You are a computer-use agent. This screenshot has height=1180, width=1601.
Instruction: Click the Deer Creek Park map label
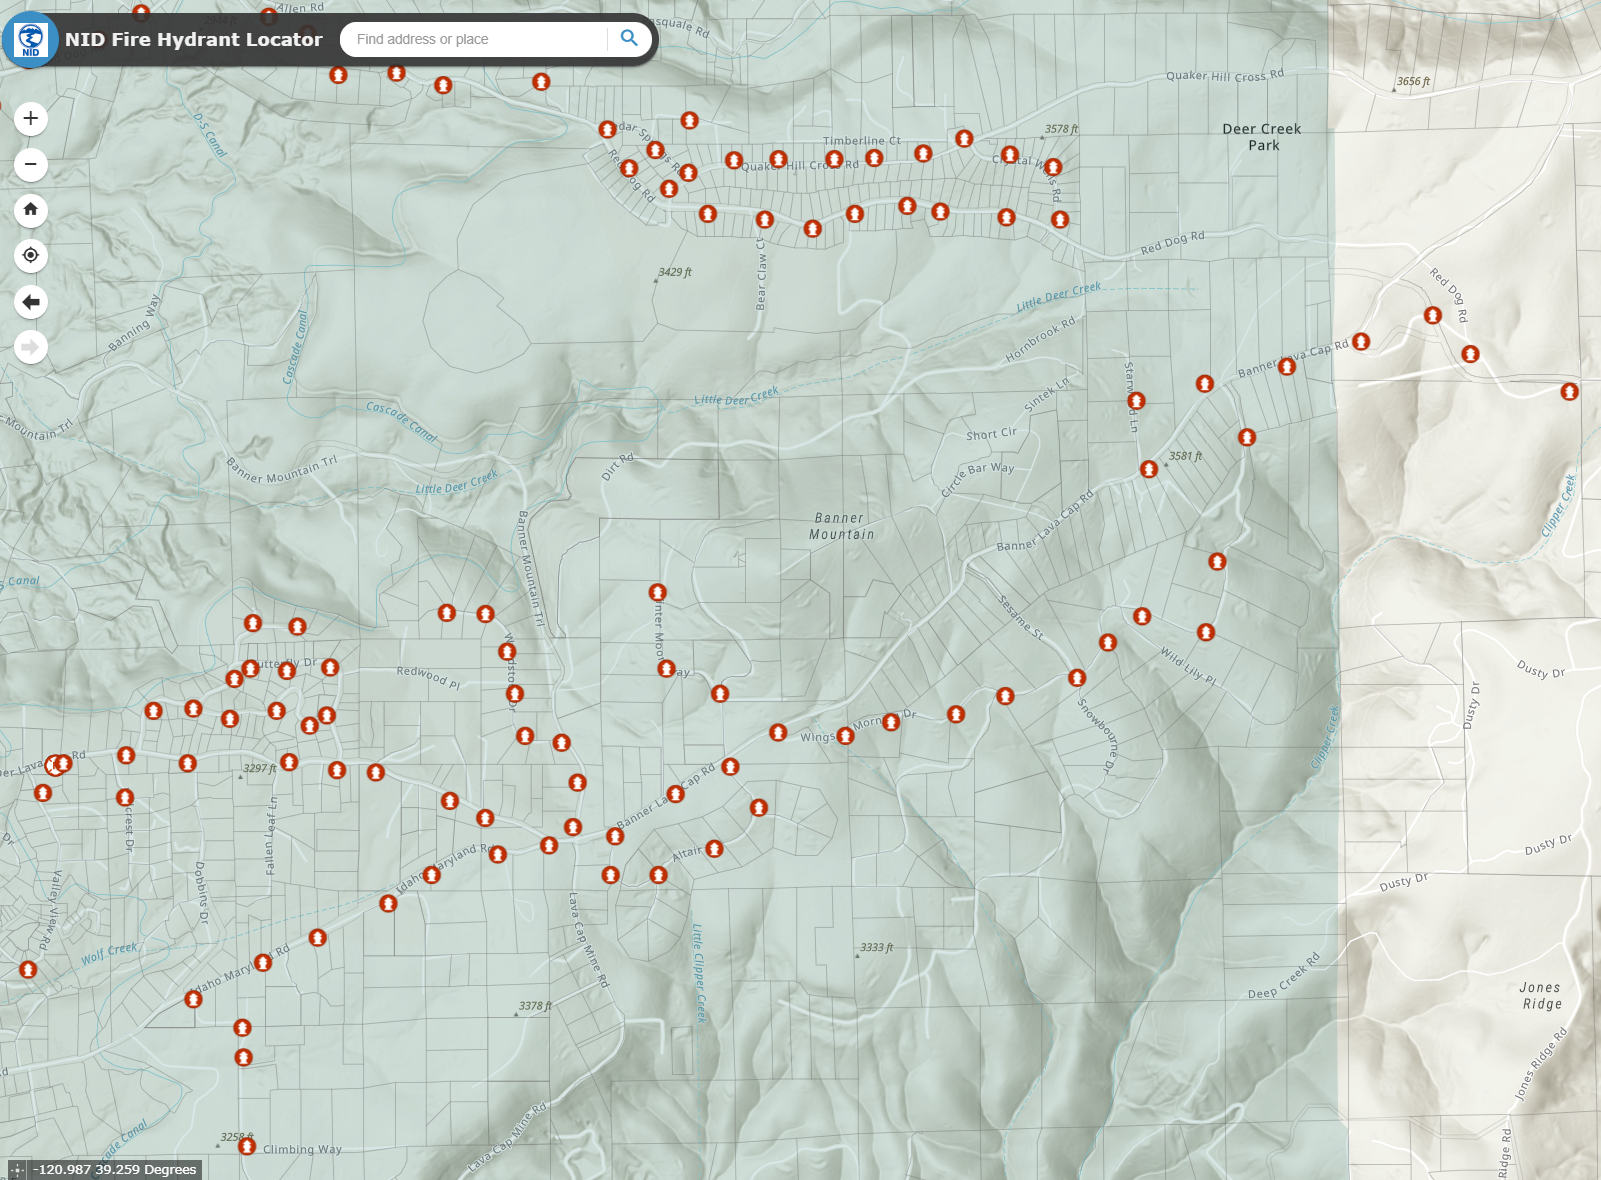[x=1262, y=137]
